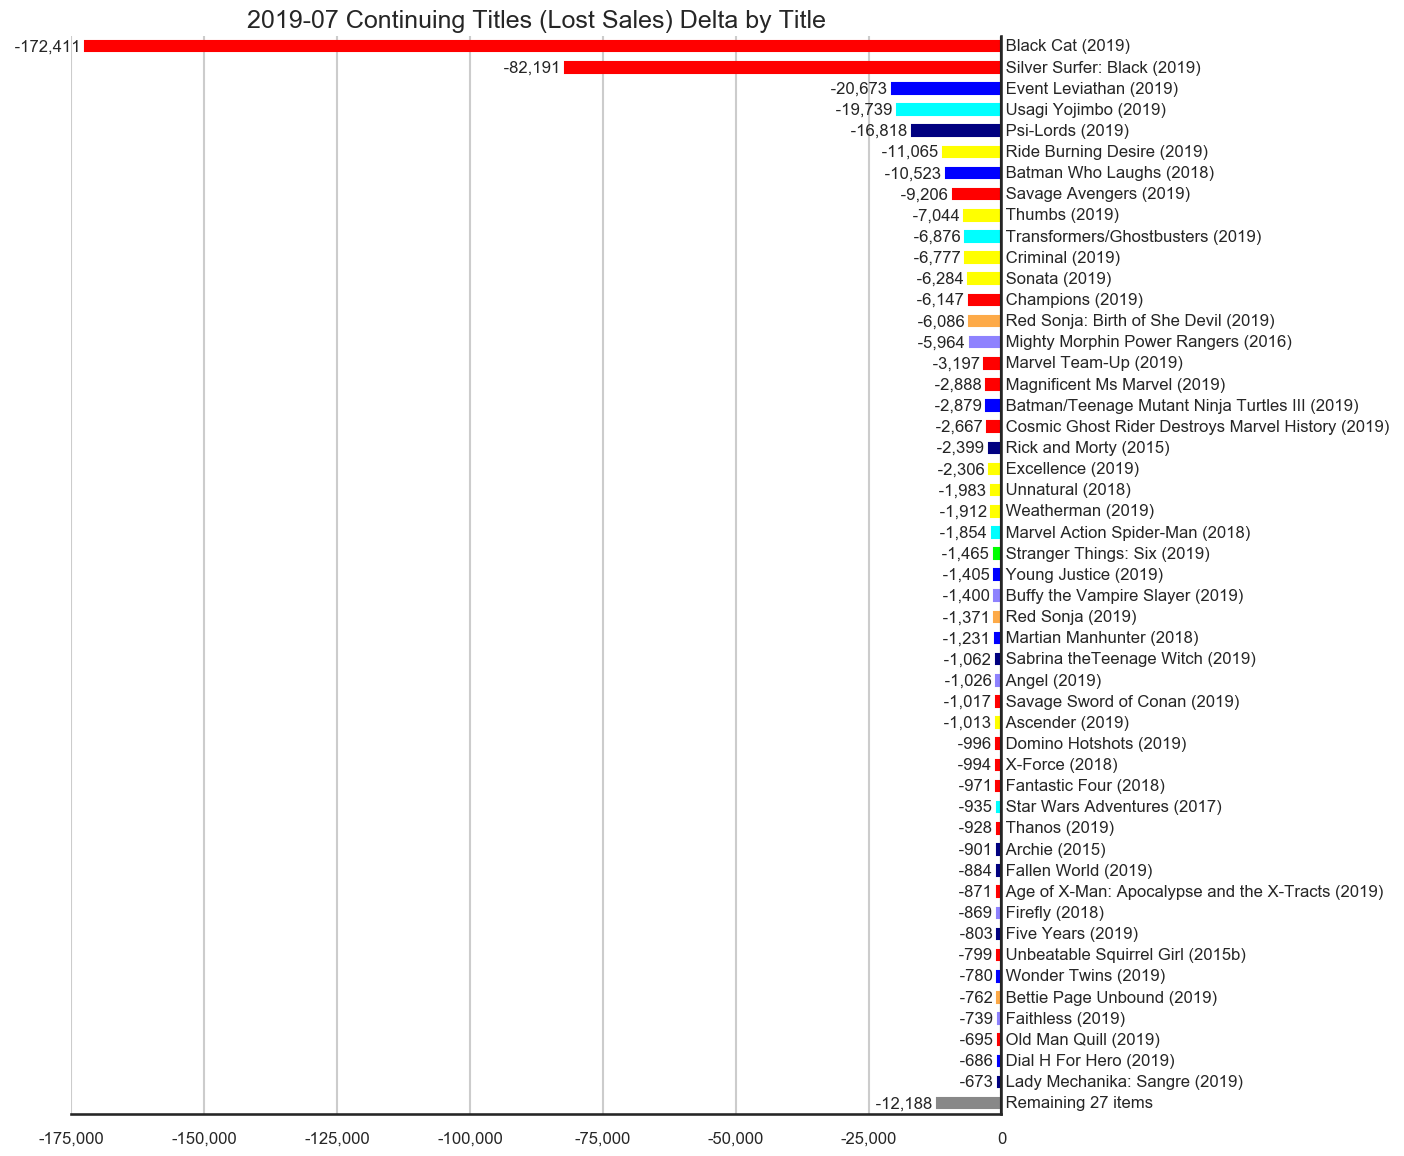Image resolution: width=1404 pixels, height=1156 pixels.
Task: Select the Batman Who Laughs (2018) label
Action: 1110,173
